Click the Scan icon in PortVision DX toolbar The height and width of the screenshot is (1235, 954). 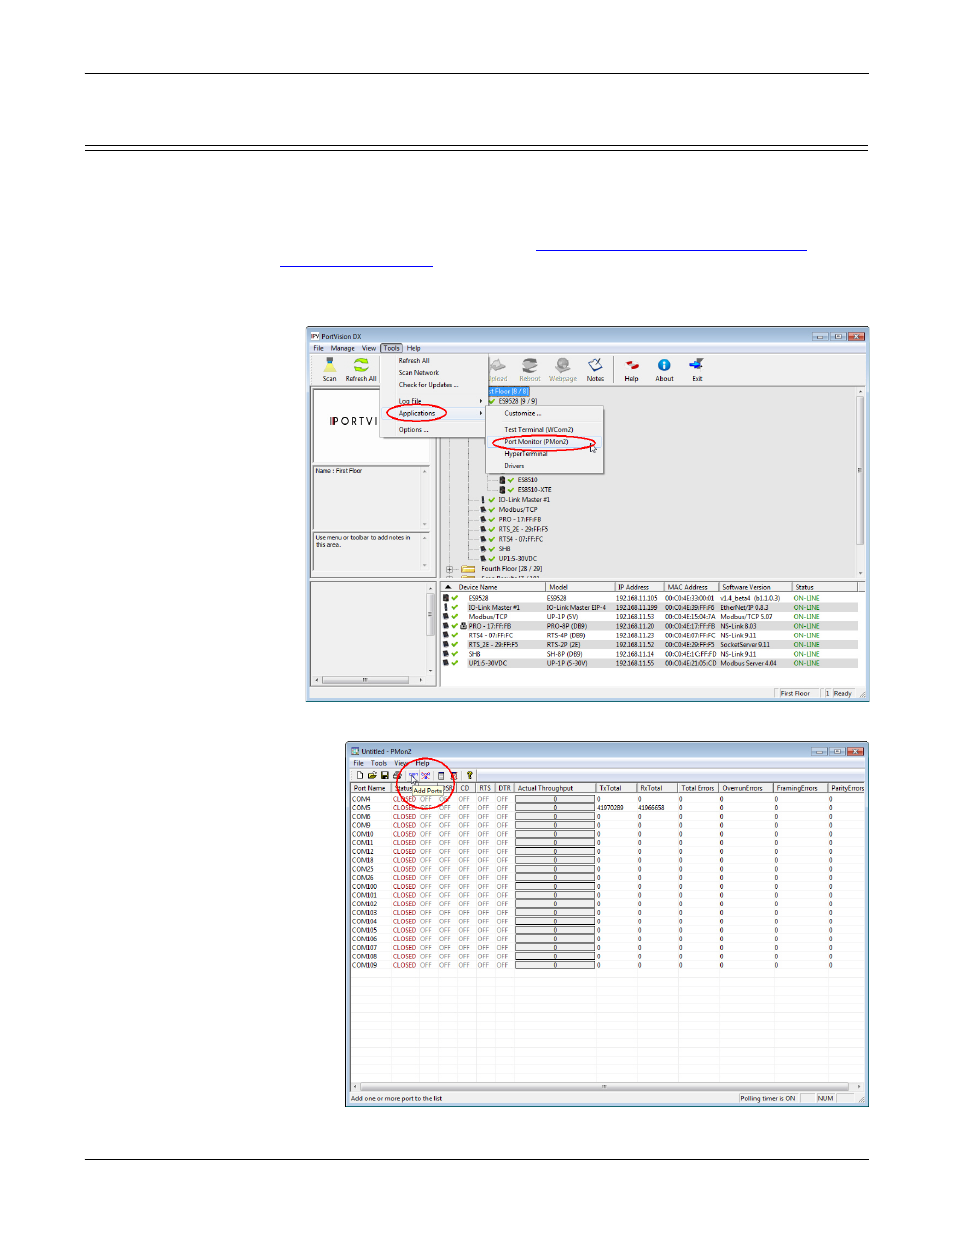[x=329, y=365]
